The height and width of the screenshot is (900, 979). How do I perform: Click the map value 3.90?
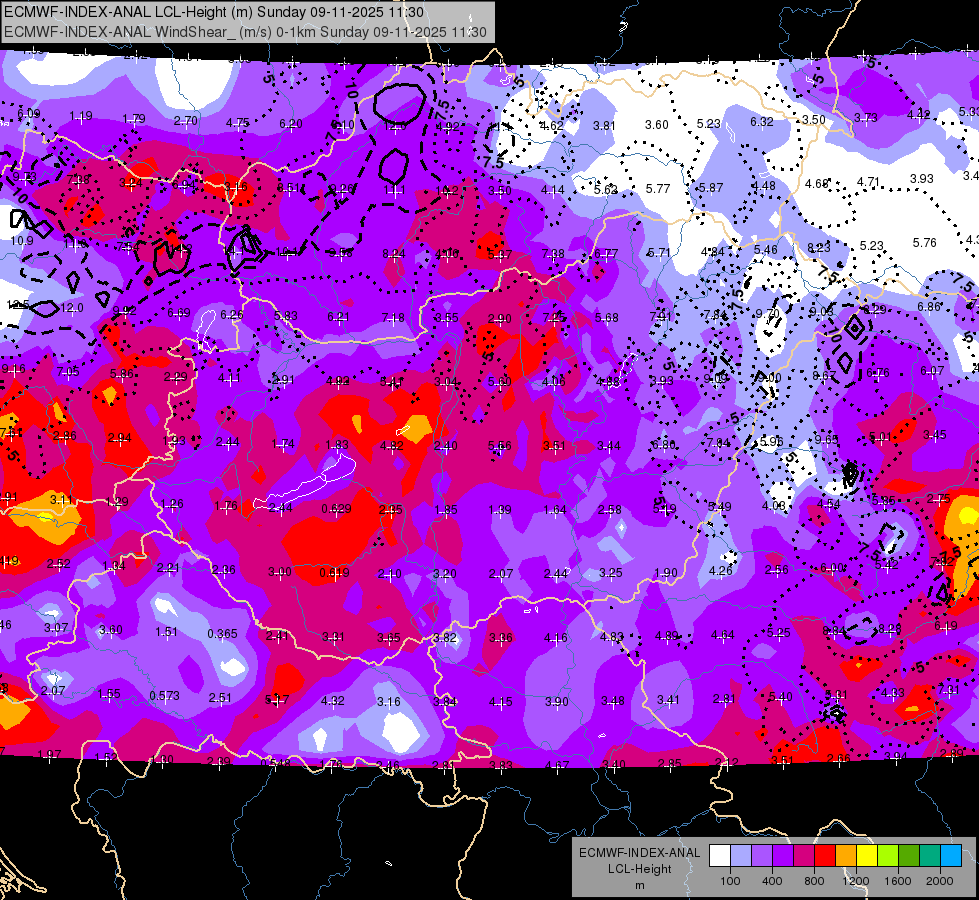point(557,702)
